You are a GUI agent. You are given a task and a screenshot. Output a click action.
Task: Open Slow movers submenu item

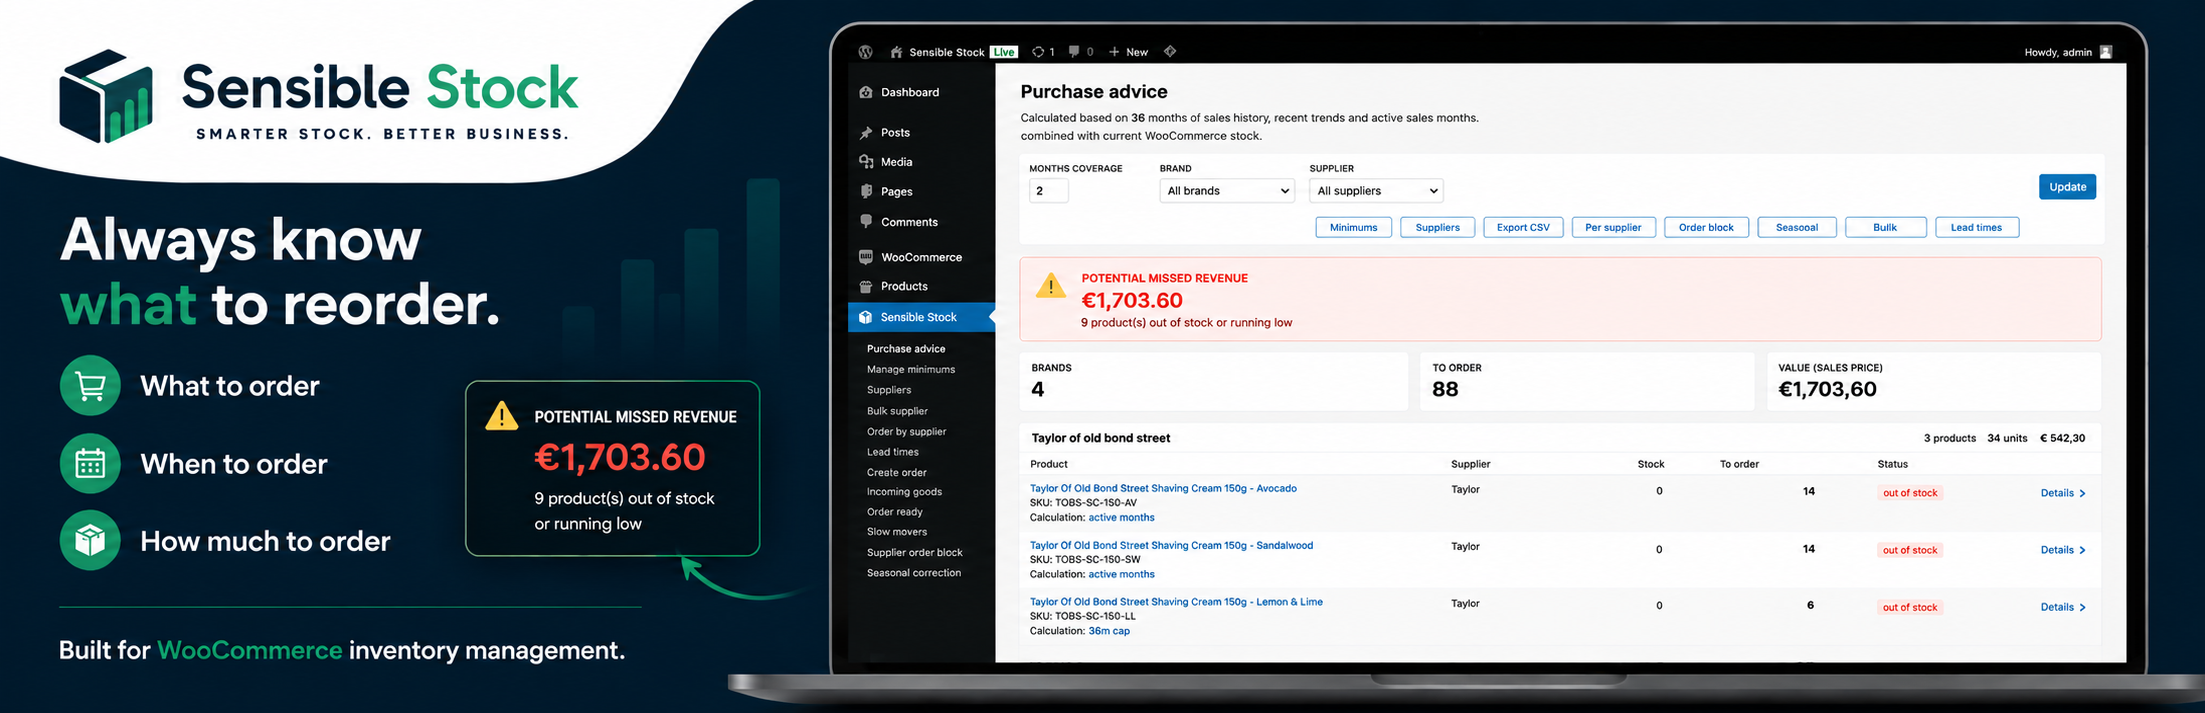click(x=896, y=532)
